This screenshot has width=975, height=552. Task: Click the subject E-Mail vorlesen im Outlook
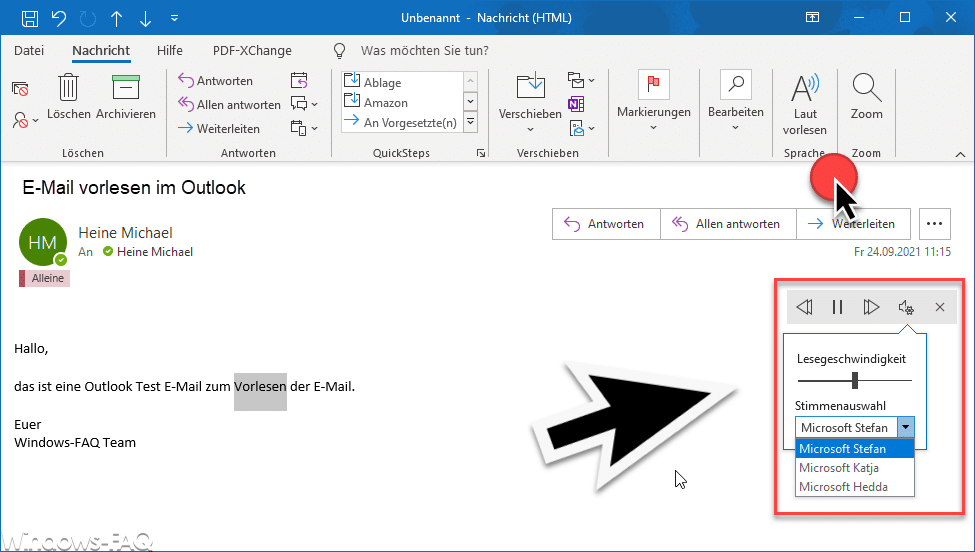coord(134,187)
